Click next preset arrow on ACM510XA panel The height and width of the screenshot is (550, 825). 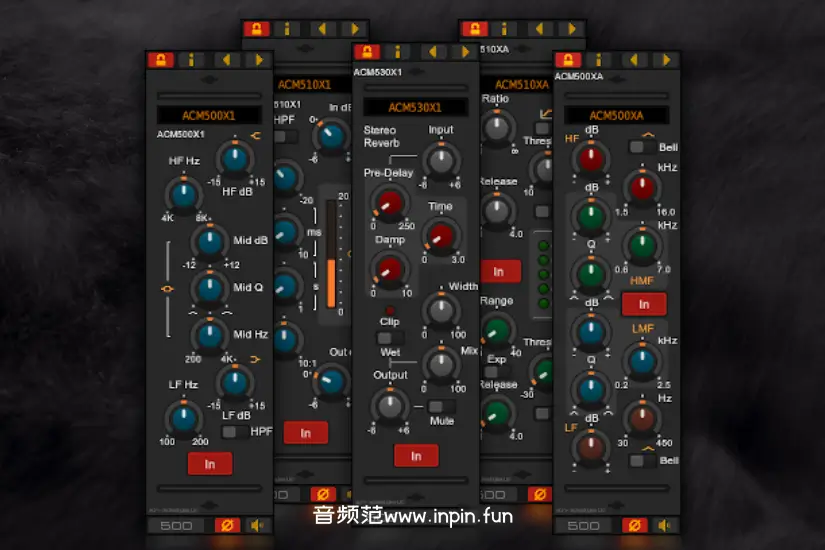pos(571,29)
